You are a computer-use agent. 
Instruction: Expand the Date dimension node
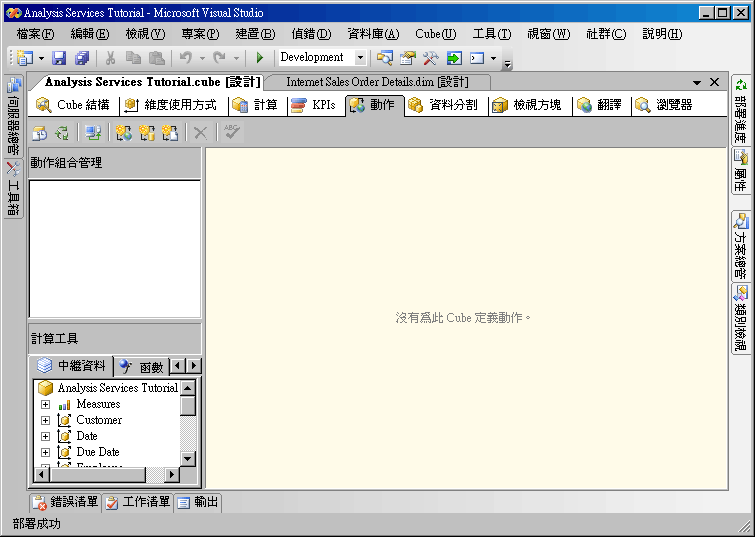(x=45, y=436)
